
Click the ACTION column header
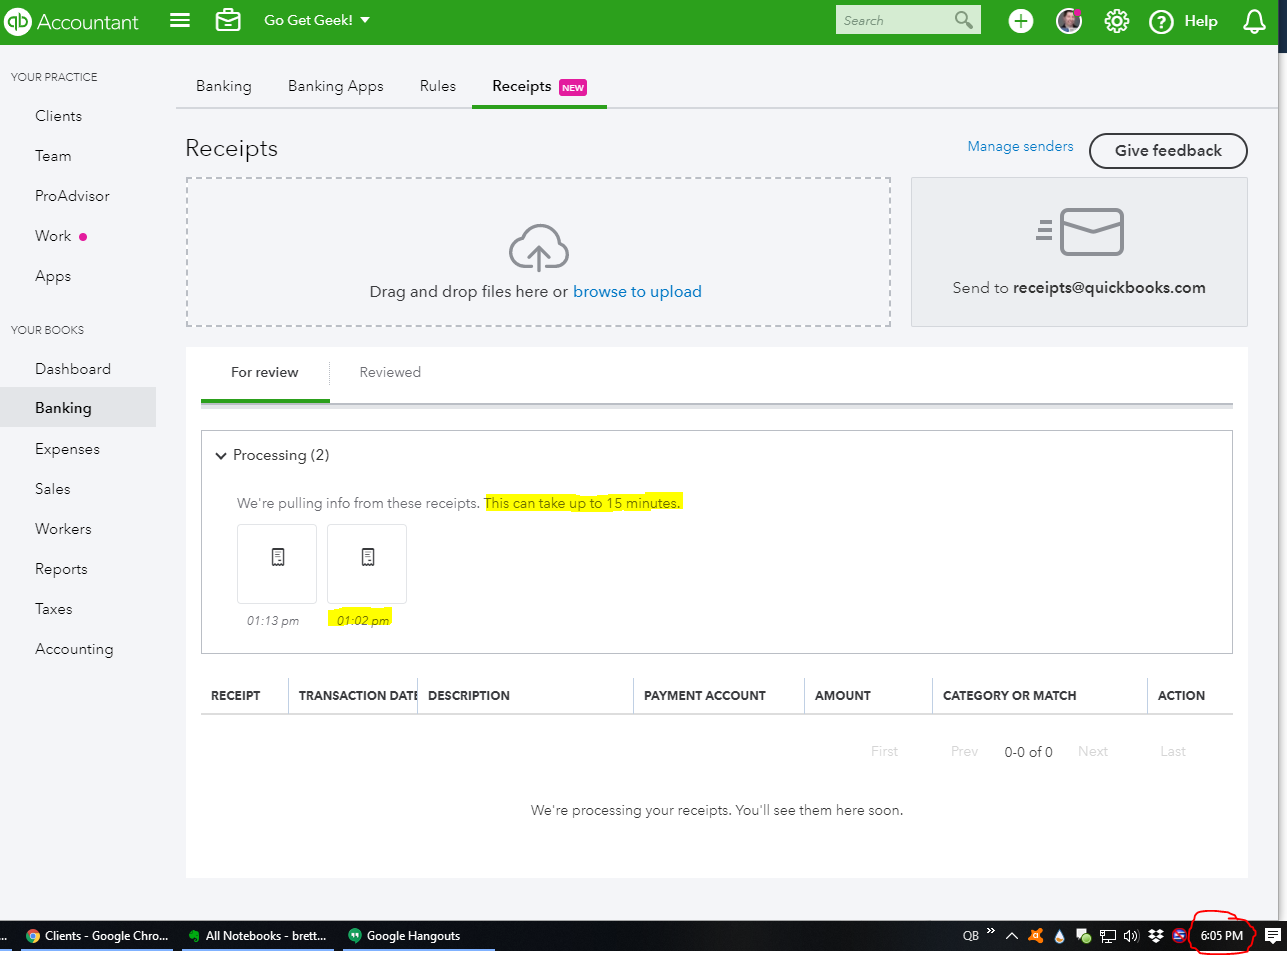pos(1181,695)
